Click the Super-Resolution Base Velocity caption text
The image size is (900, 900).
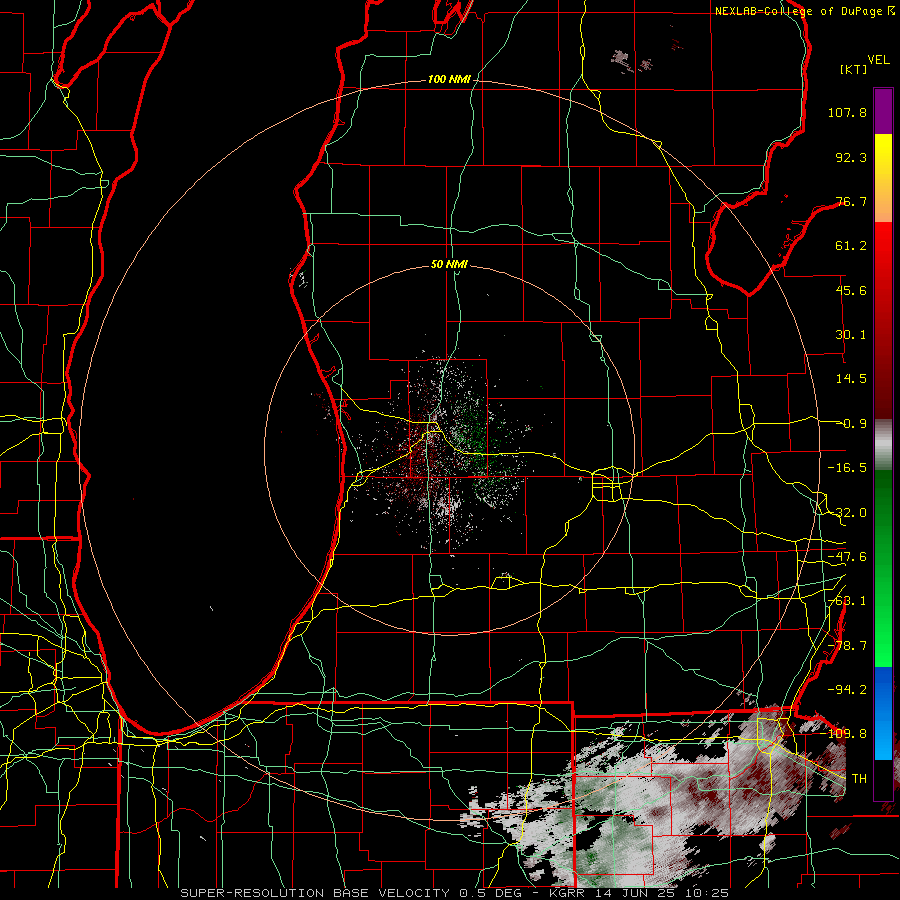pyautogui.click(x=454, y=893)
